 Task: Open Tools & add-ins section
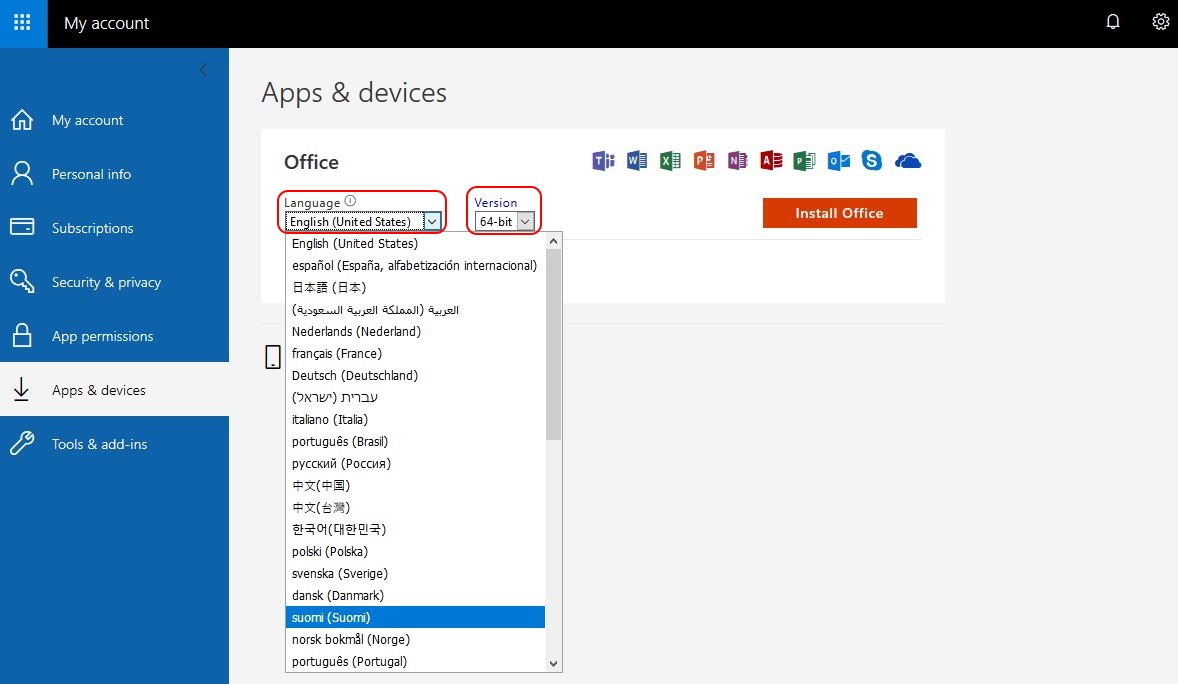click(114, 444)
